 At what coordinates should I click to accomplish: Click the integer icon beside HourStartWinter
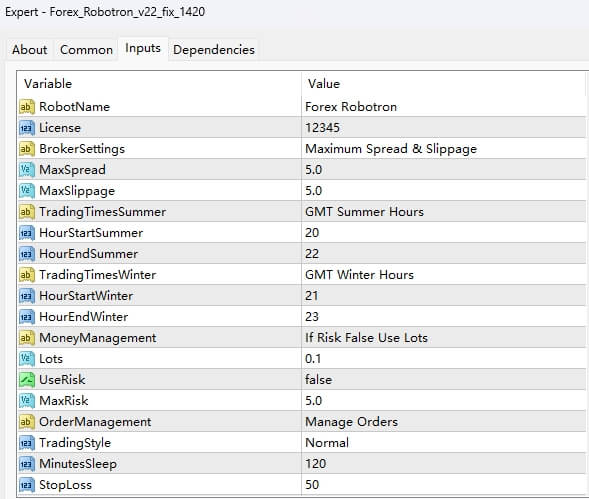coord(27,296)
